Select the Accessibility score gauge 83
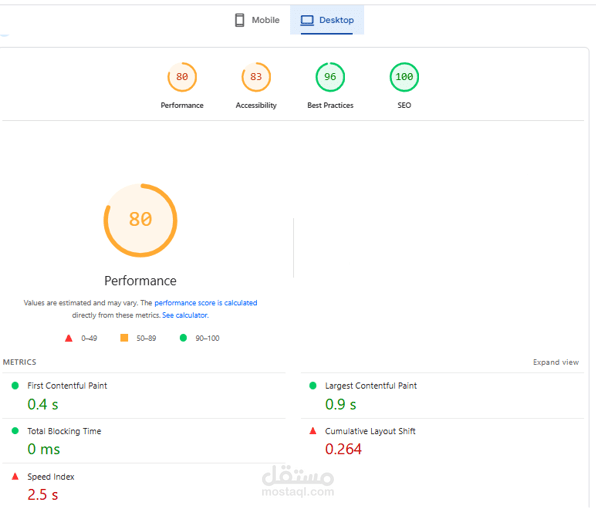596x508 pixels. tap(256, 77)
